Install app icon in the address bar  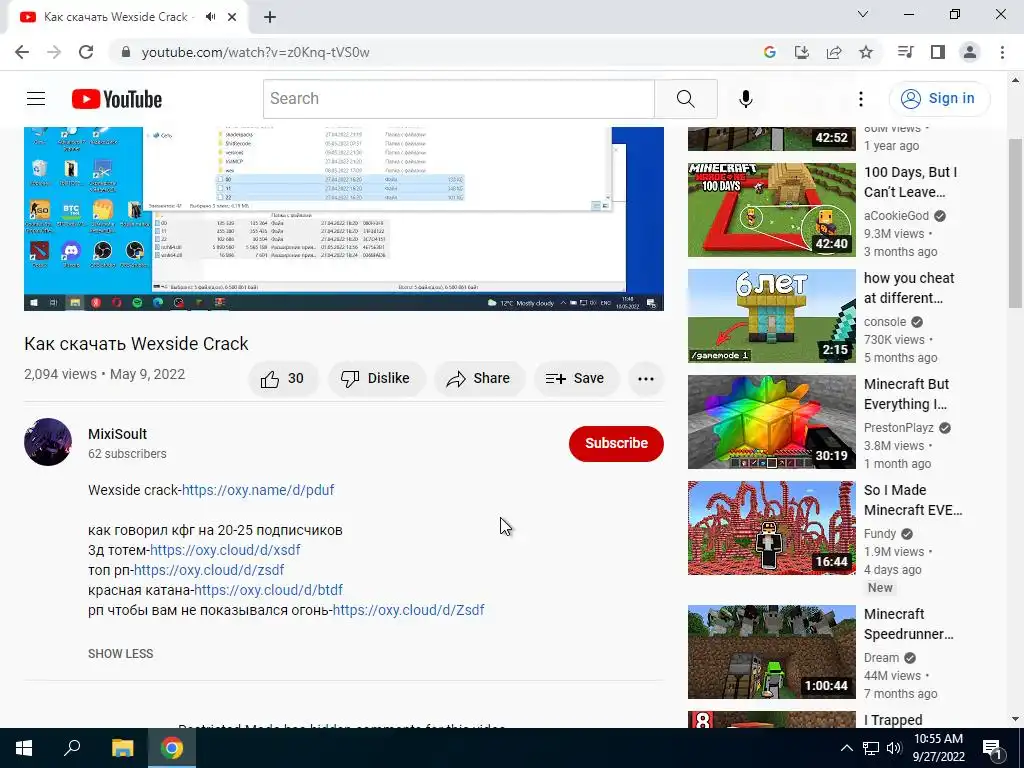801,52
